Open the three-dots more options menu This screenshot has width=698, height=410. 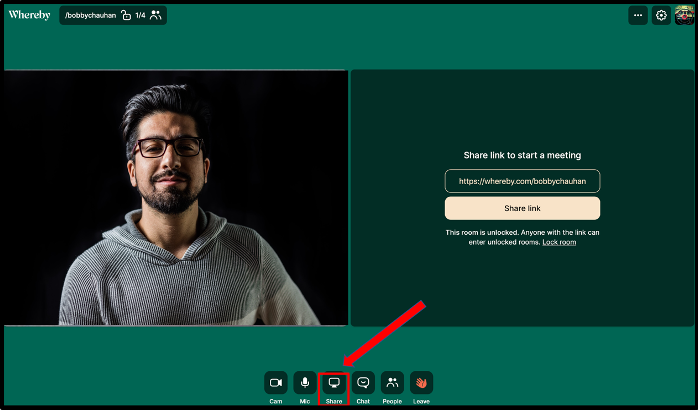[x=638, y=15]
